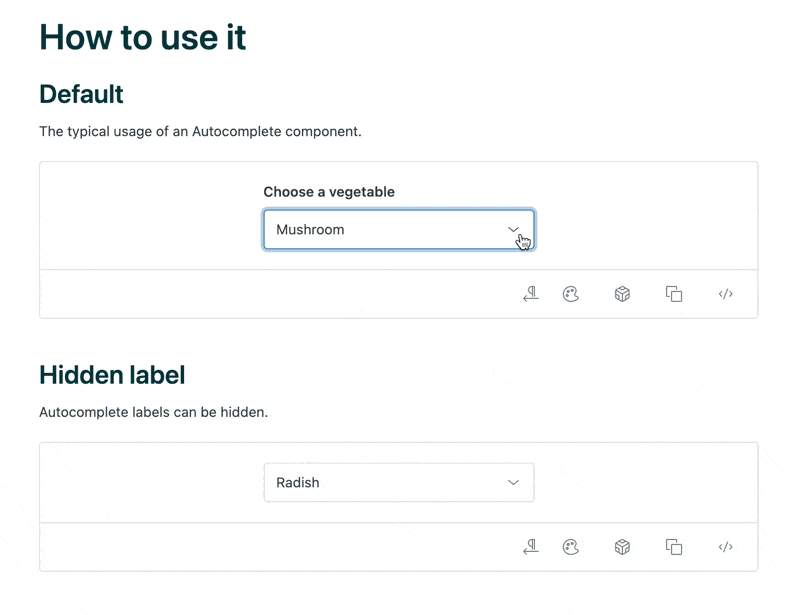This screenshot has width=800, height=615.
Task: Click the 'Hidden label' section heading
Action: tap(112, 375)
